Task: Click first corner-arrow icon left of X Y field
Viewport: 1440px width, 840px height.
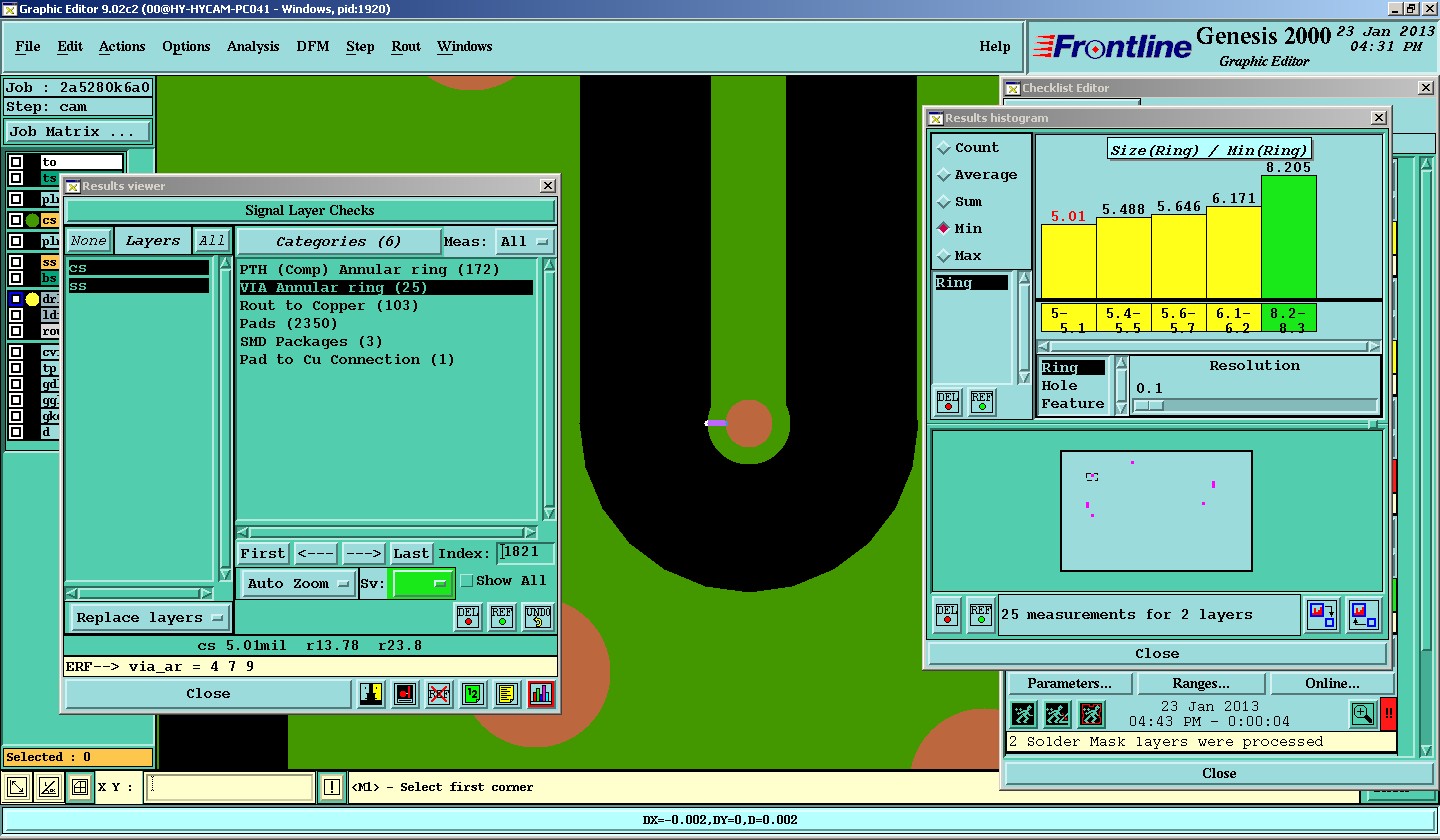Action: 17,788
